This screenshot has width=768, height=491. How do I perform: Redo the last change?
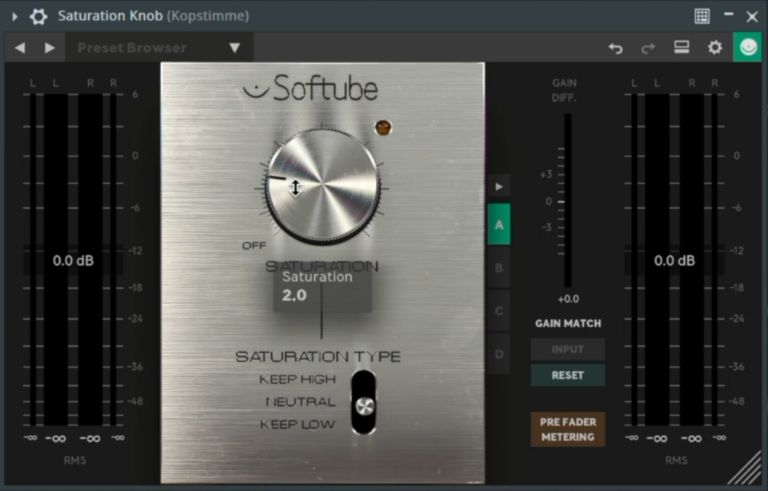pyautogui.click(x=648, y=48)
